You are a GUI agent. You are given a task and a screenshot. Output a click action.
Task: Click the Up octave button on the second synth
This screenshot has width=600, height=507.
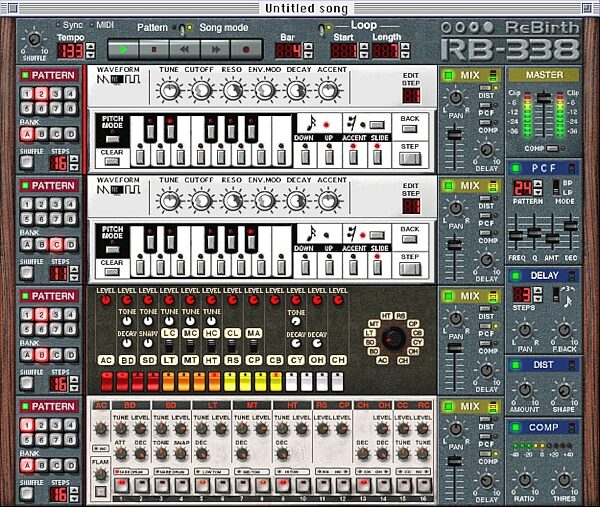(328, 267)
